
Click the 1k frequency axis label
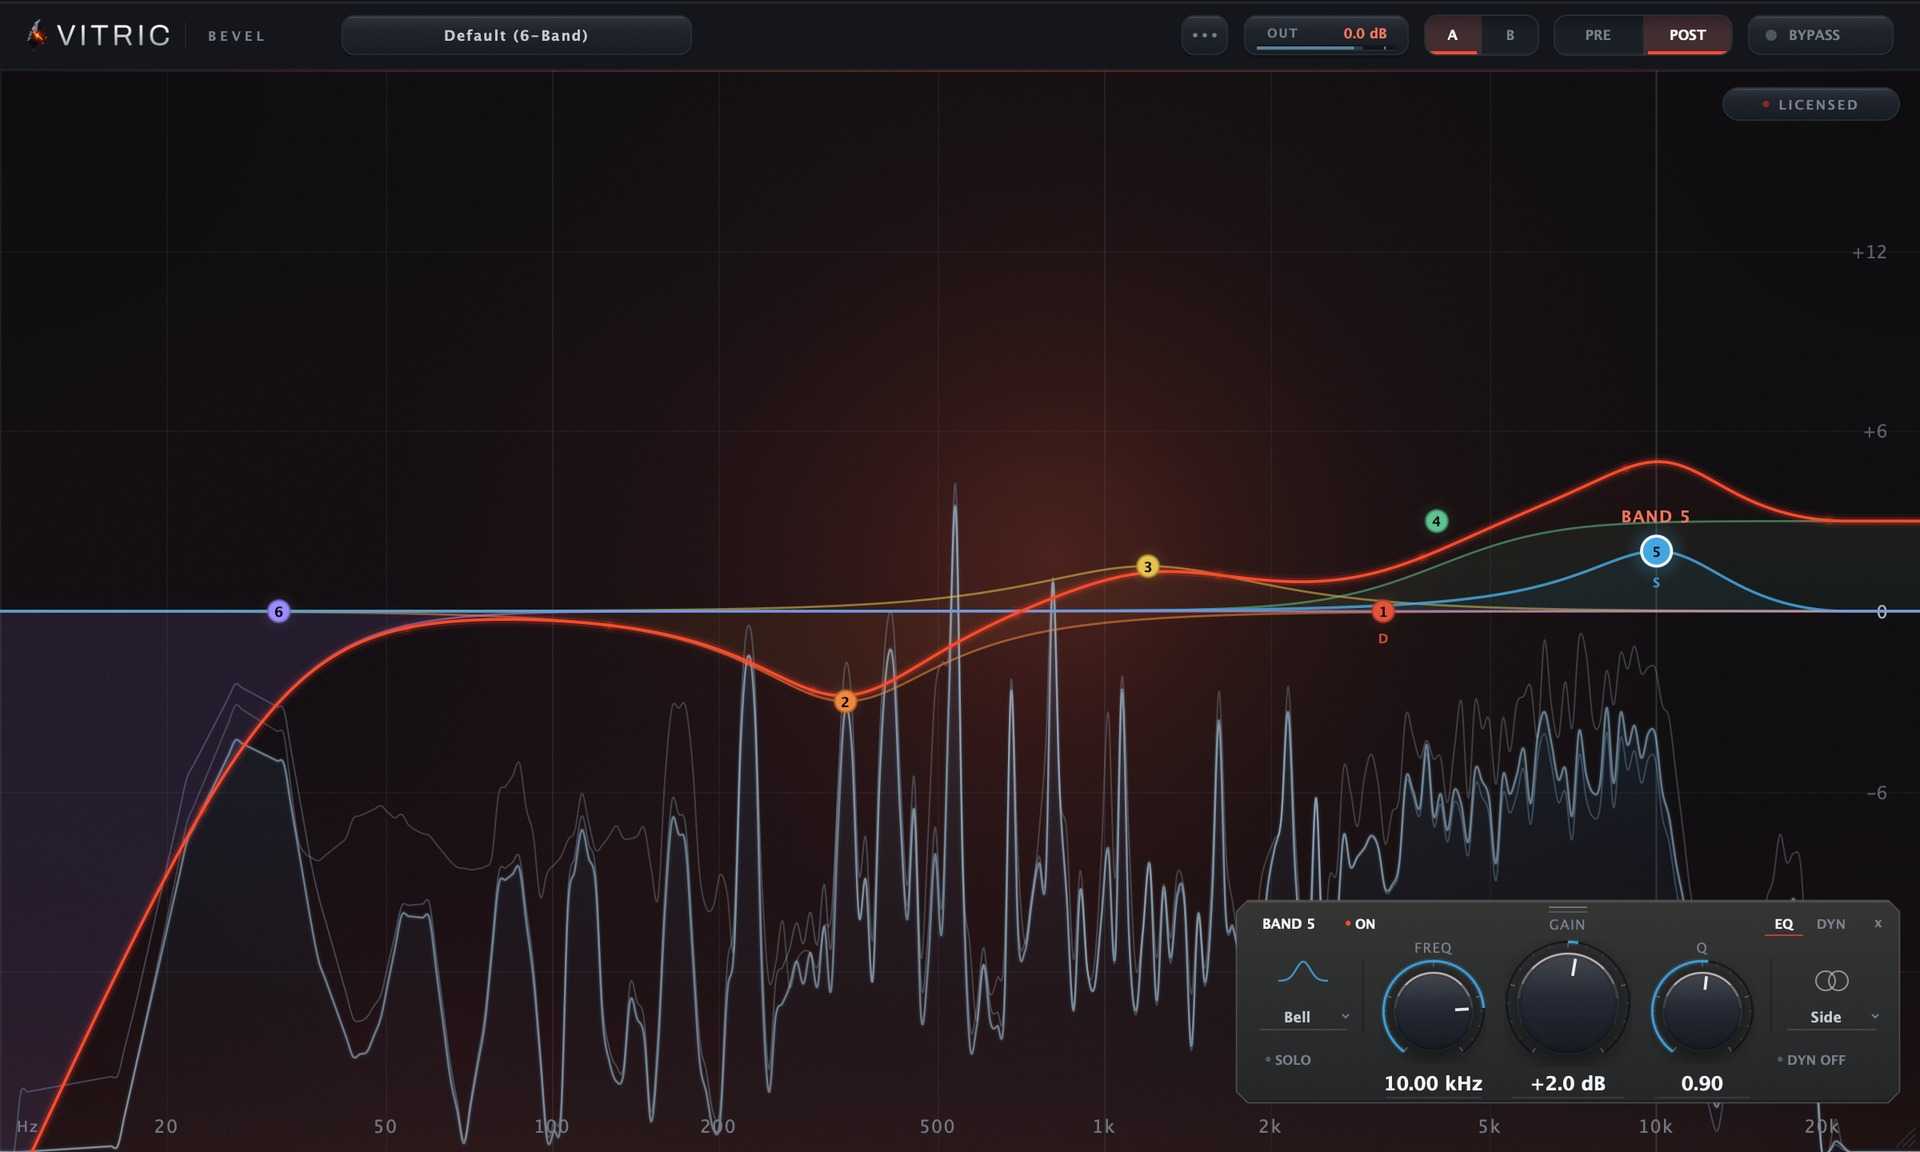click(1103, 1126)
